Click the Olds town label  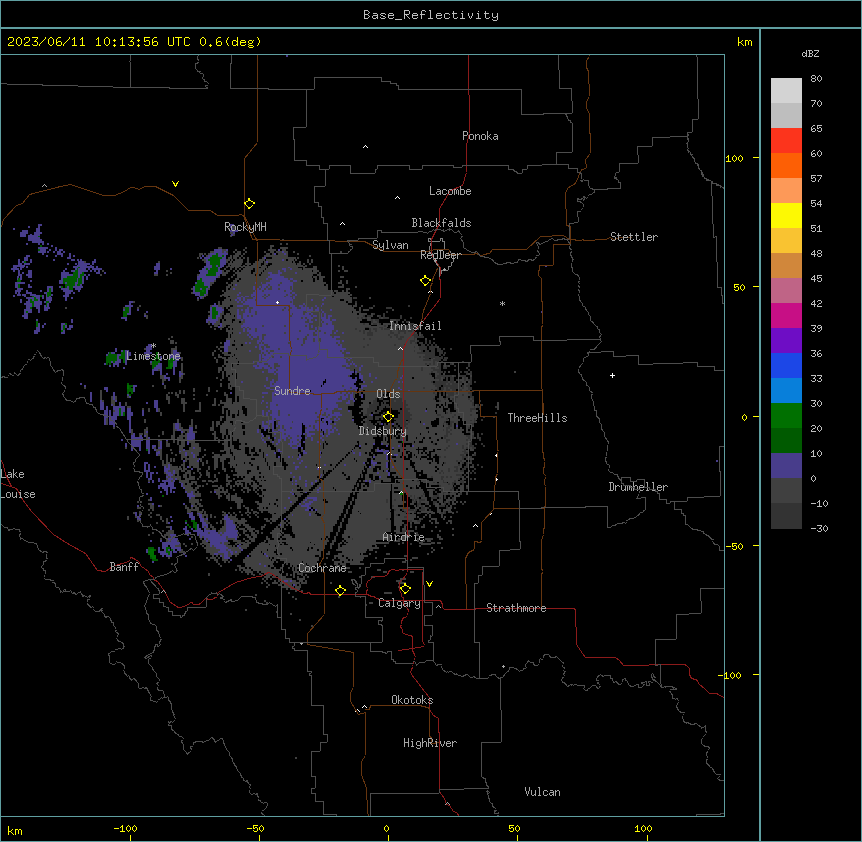pos(388,394)
